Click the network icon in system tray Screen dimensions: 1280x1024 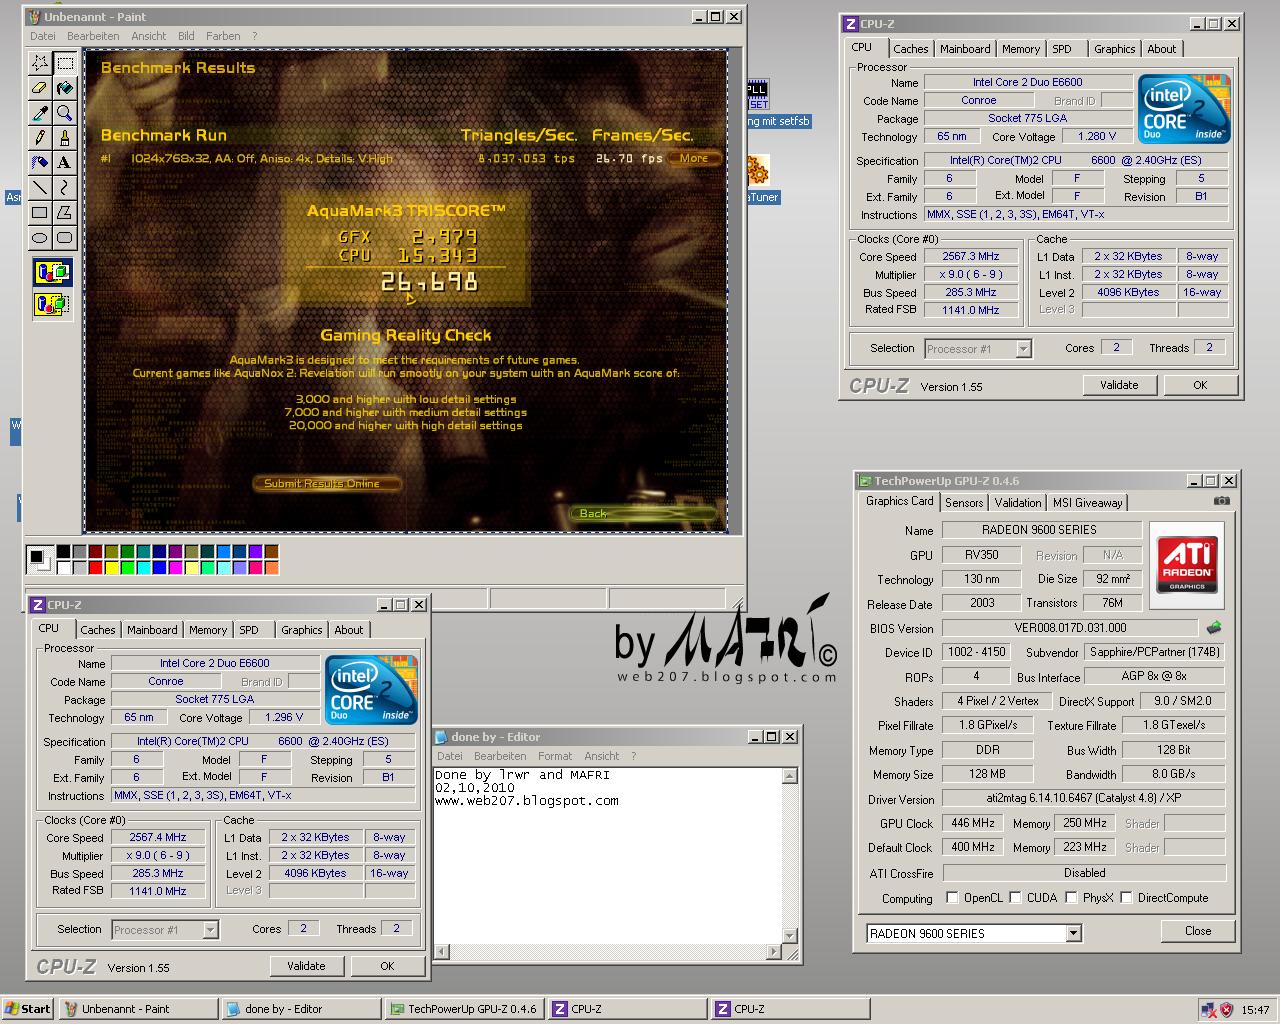click(x=1208, y=1010)
